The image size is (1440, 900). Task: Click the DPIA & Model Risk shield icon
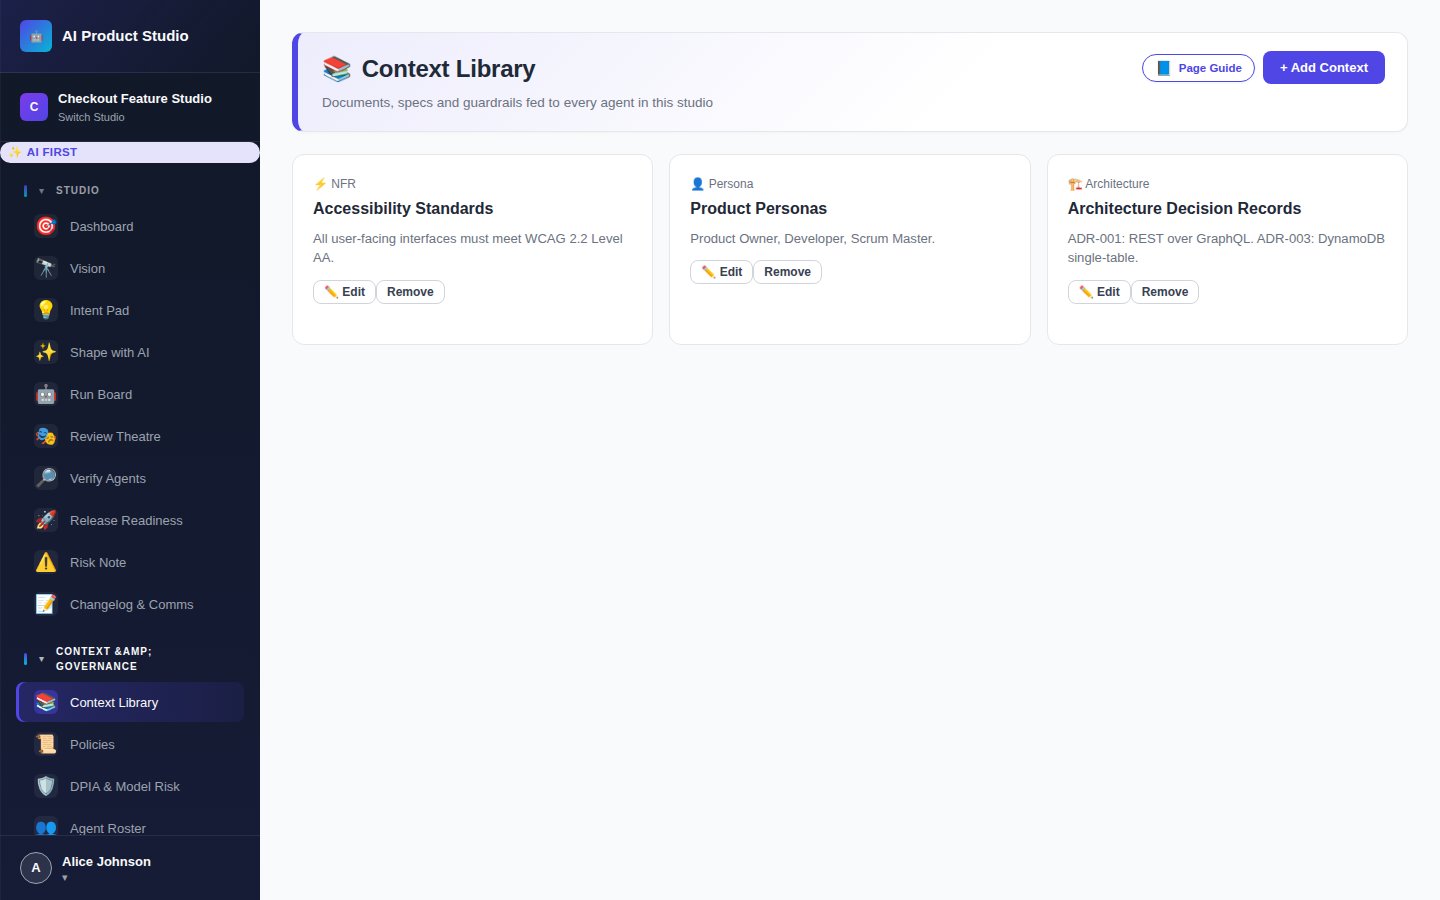pyautogui.click(x=46, y=786)
